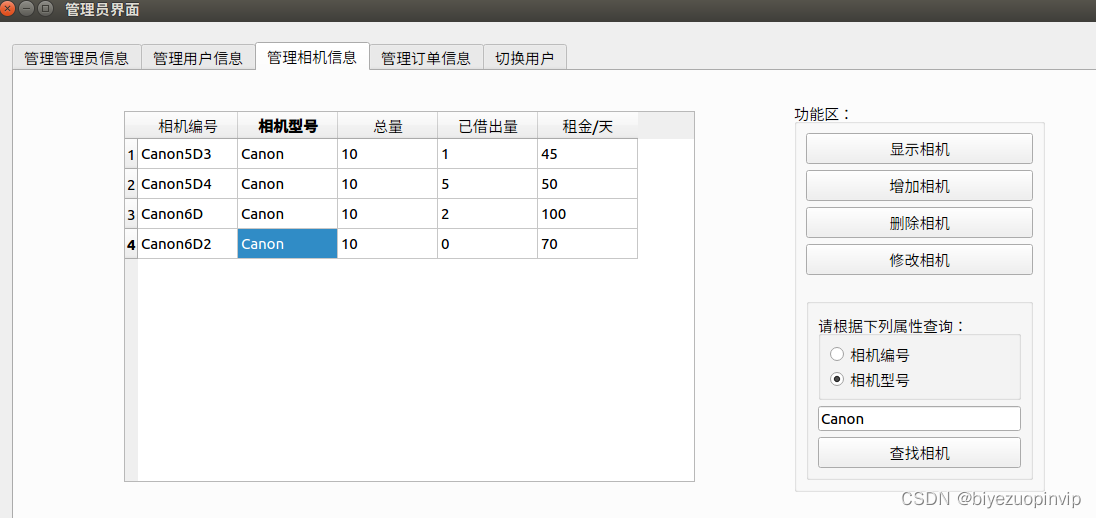The image size is (1096, 518).
Task: Open the 管理用户信息 tab
Action: pyautogui.click(x=198, y=57)
